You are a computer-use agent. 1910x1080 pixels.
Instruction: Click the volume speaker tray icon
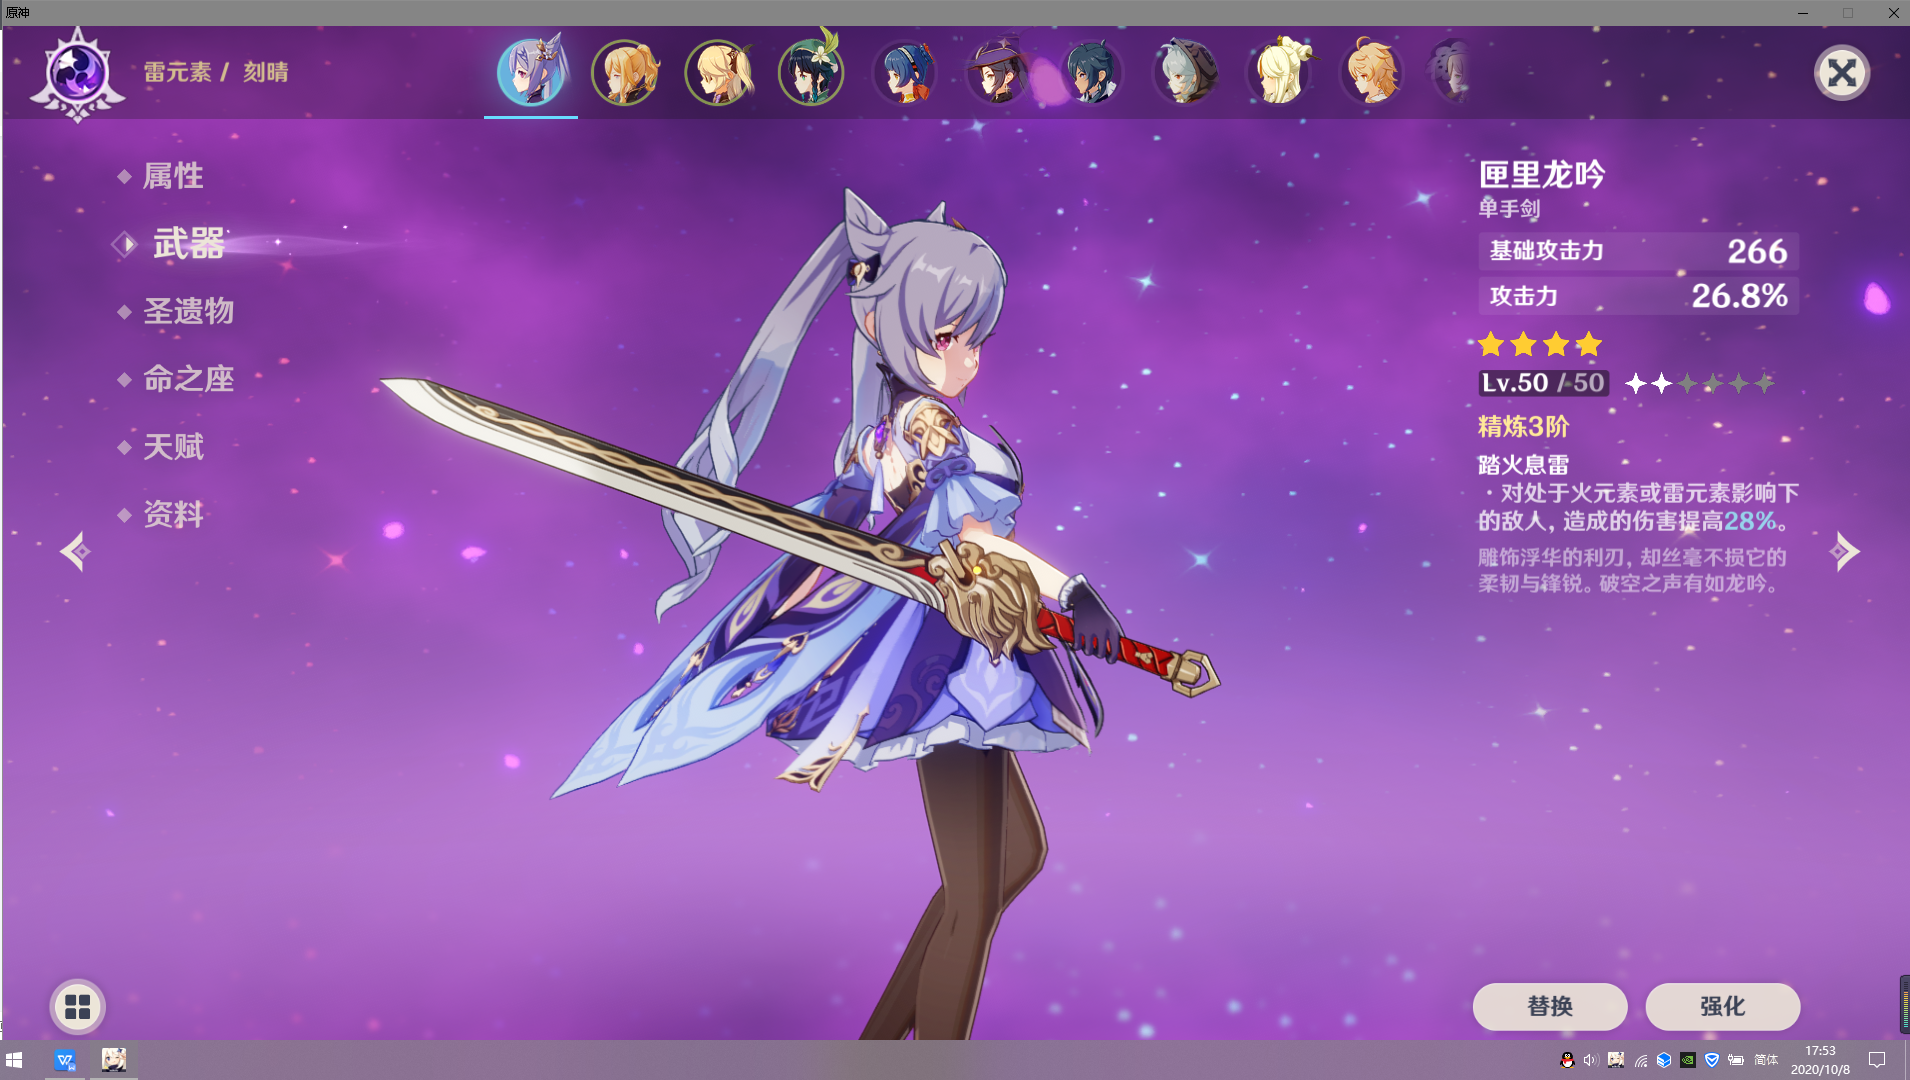[x=1591, y=1060]
